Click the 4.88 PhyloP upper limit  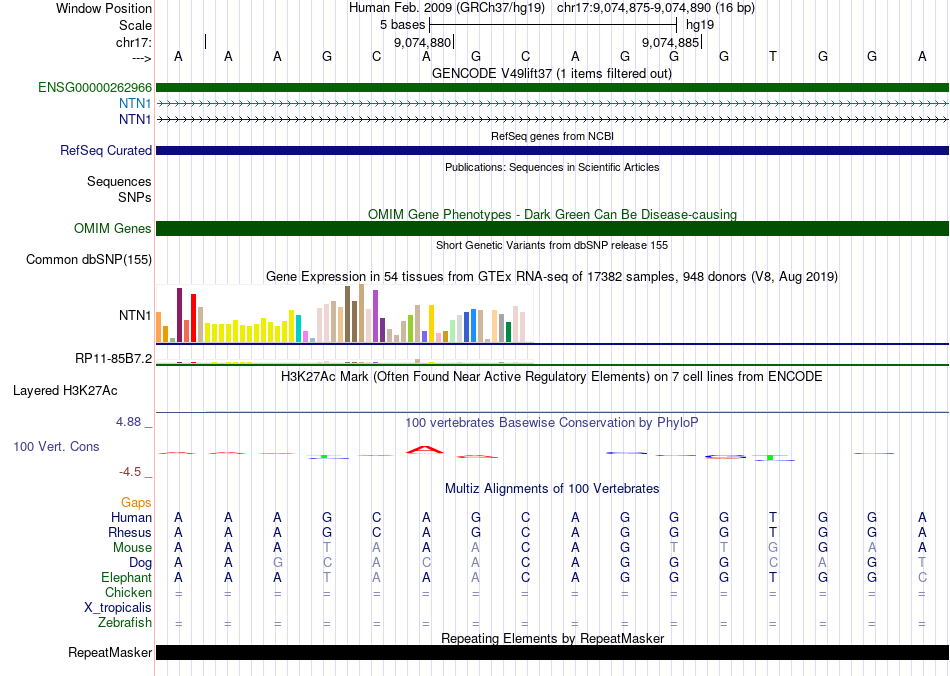click(128, 422)
